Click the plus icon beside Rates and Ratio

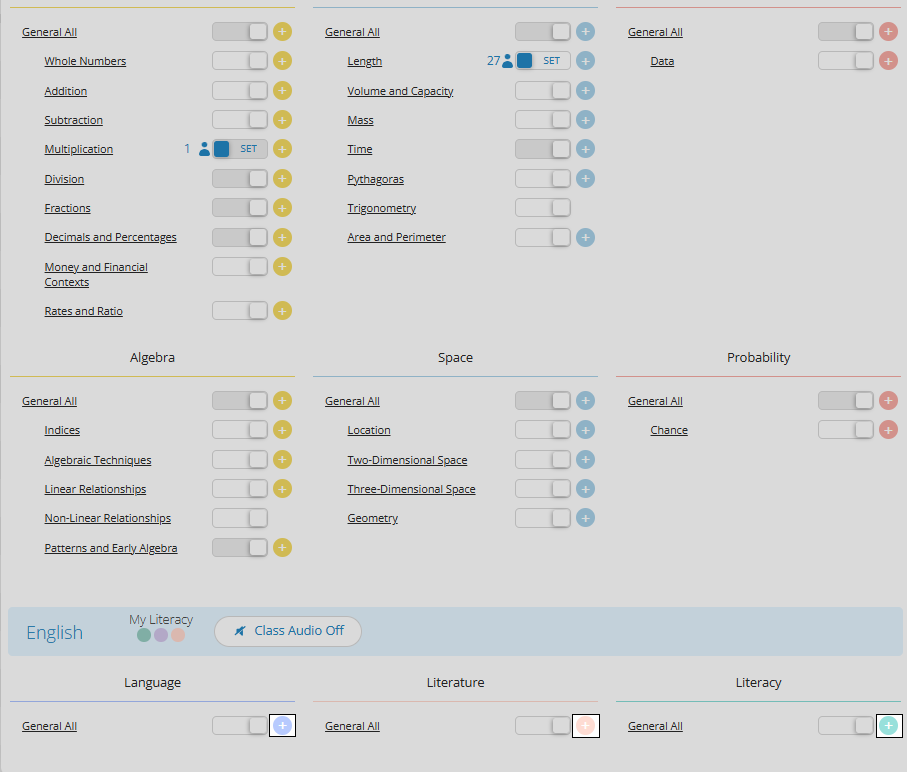(282, 311)
